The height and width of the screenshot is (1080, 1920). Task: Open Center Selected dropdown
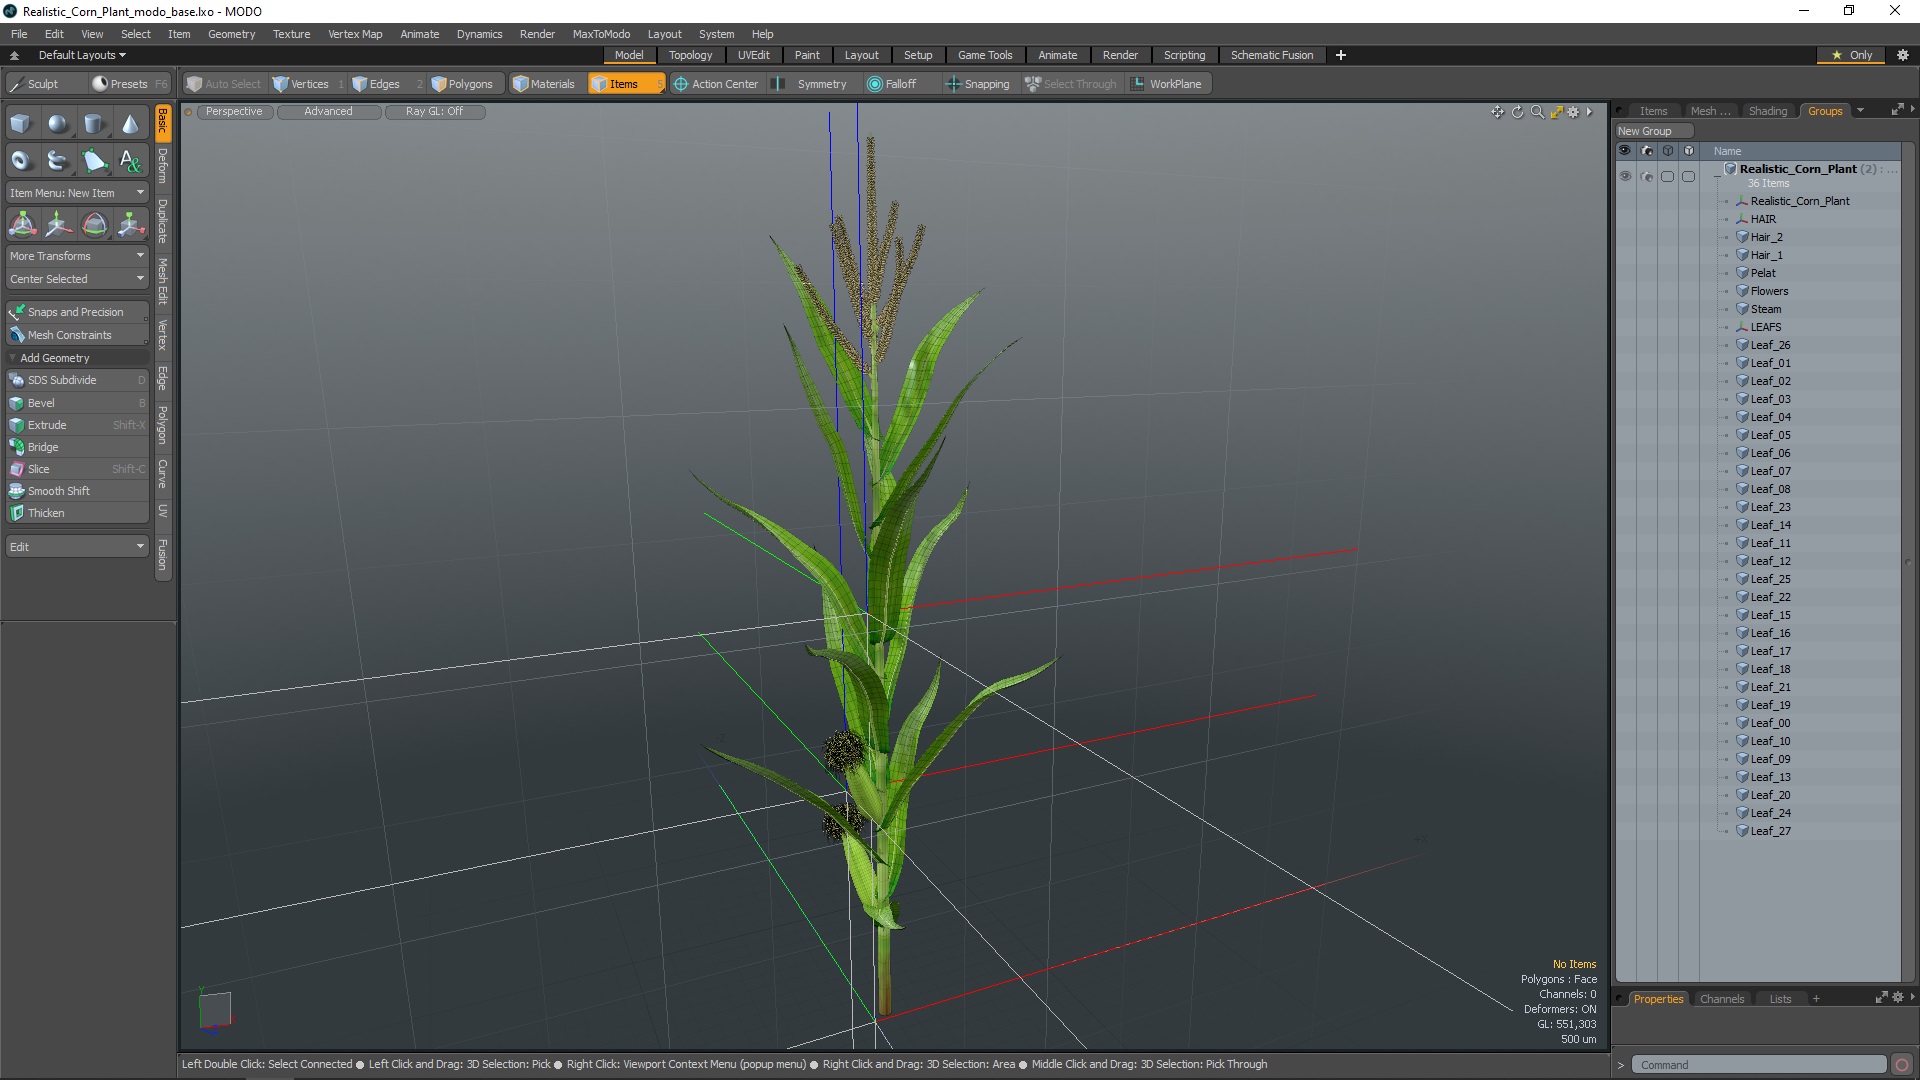(x=77, y=279)
